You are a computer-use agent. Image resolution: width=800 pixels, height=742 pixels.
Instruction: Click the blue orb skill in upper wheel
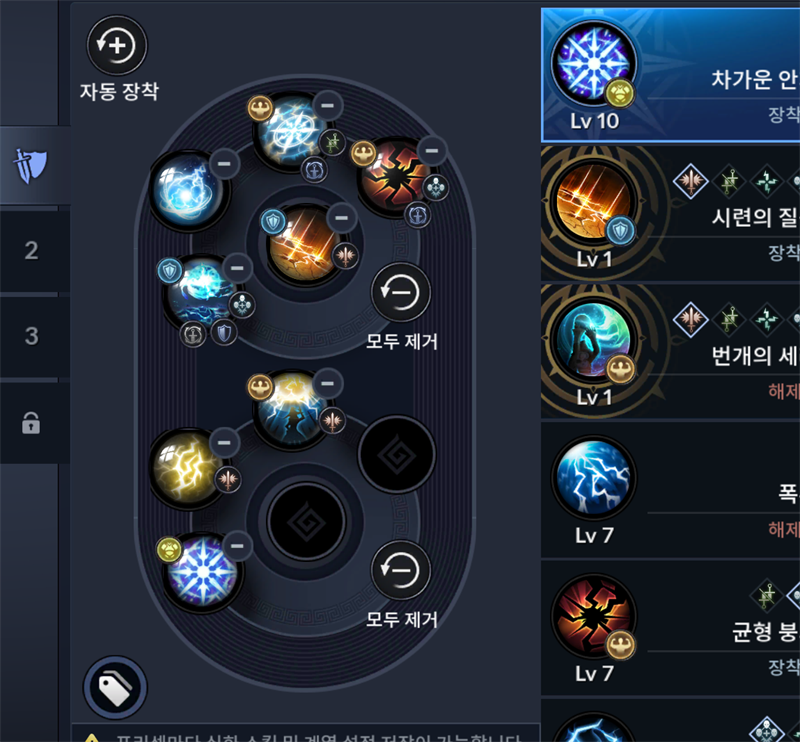click(x=186, y=189)
